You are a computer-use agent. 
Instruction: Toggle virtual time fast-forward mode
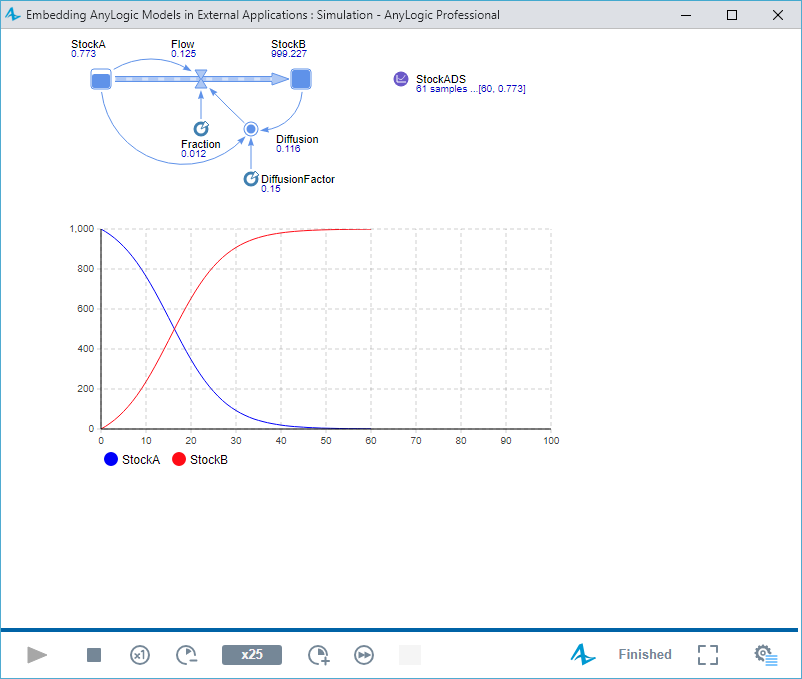[x=364, y=655]
